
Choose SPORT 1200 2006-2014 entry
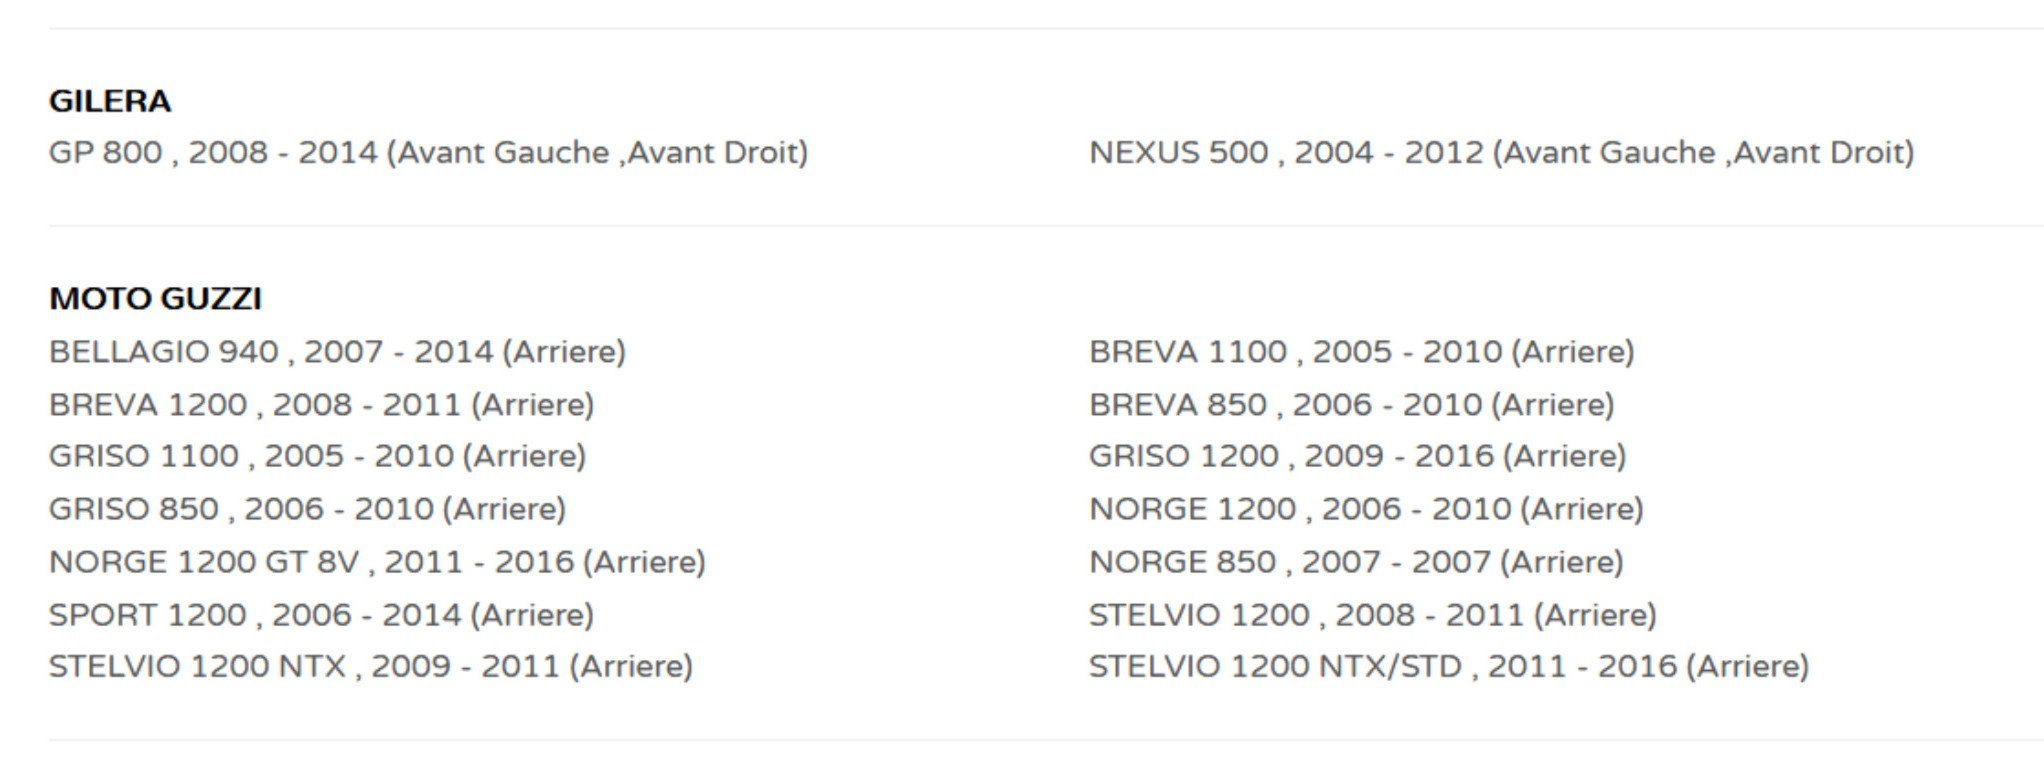pos(321,615)
